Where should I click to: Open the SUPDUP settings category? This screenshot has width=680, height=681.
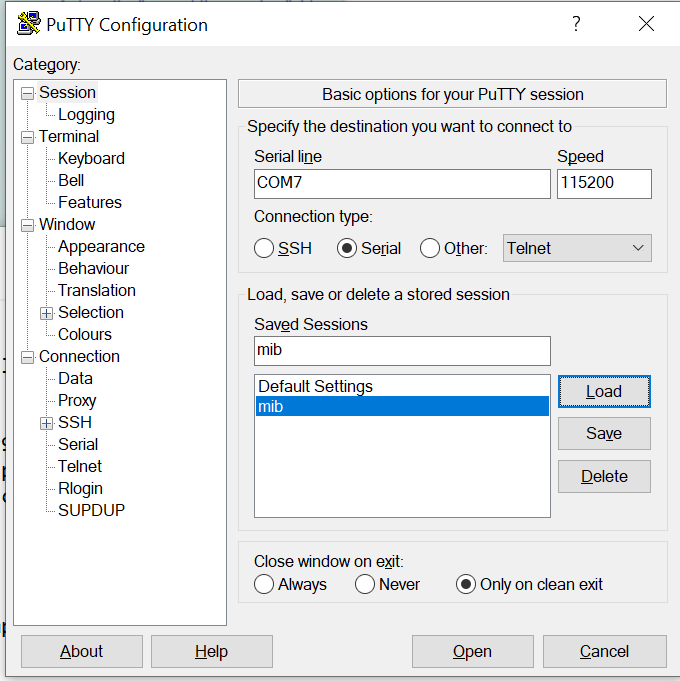click(91, 510)
